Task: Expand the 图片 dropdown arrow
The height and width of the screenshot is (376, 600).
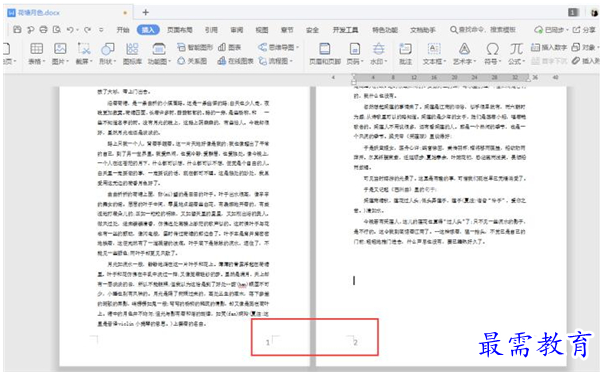Action: tap(67, 62)
